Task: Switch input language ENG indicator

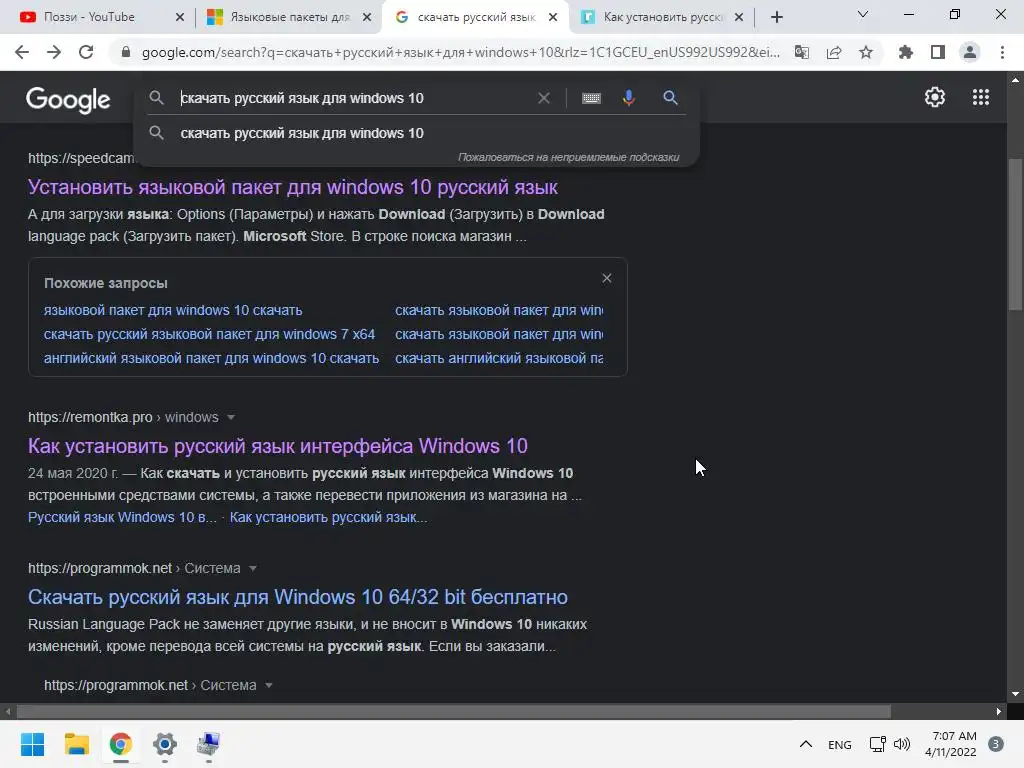Action: click(839, 744)
